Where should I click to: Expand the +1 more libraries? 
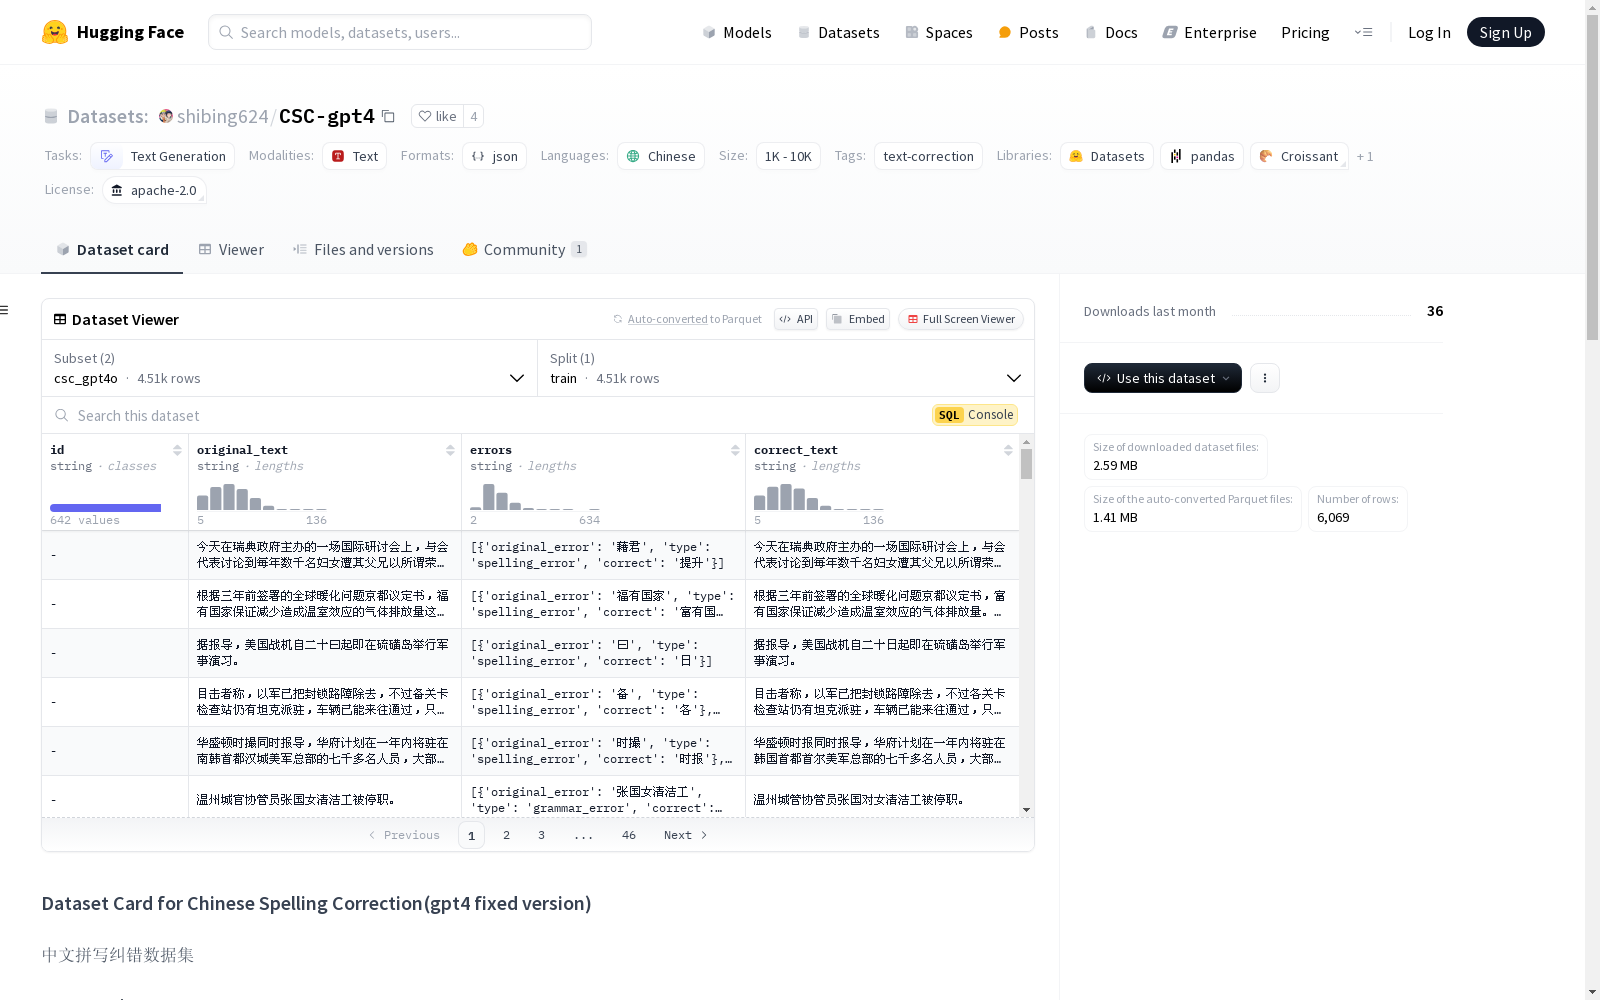1365,156
